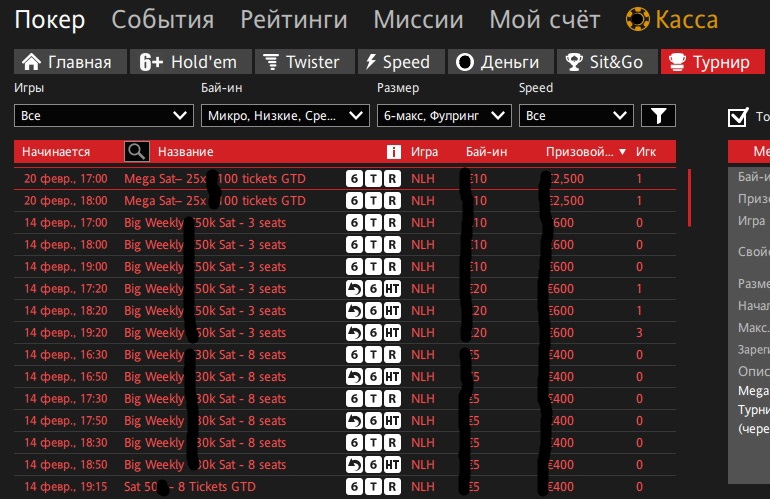This screenshot has height=499, width=770.
Task: Open the Мой счёт menu
Action: tap(545, 20)
